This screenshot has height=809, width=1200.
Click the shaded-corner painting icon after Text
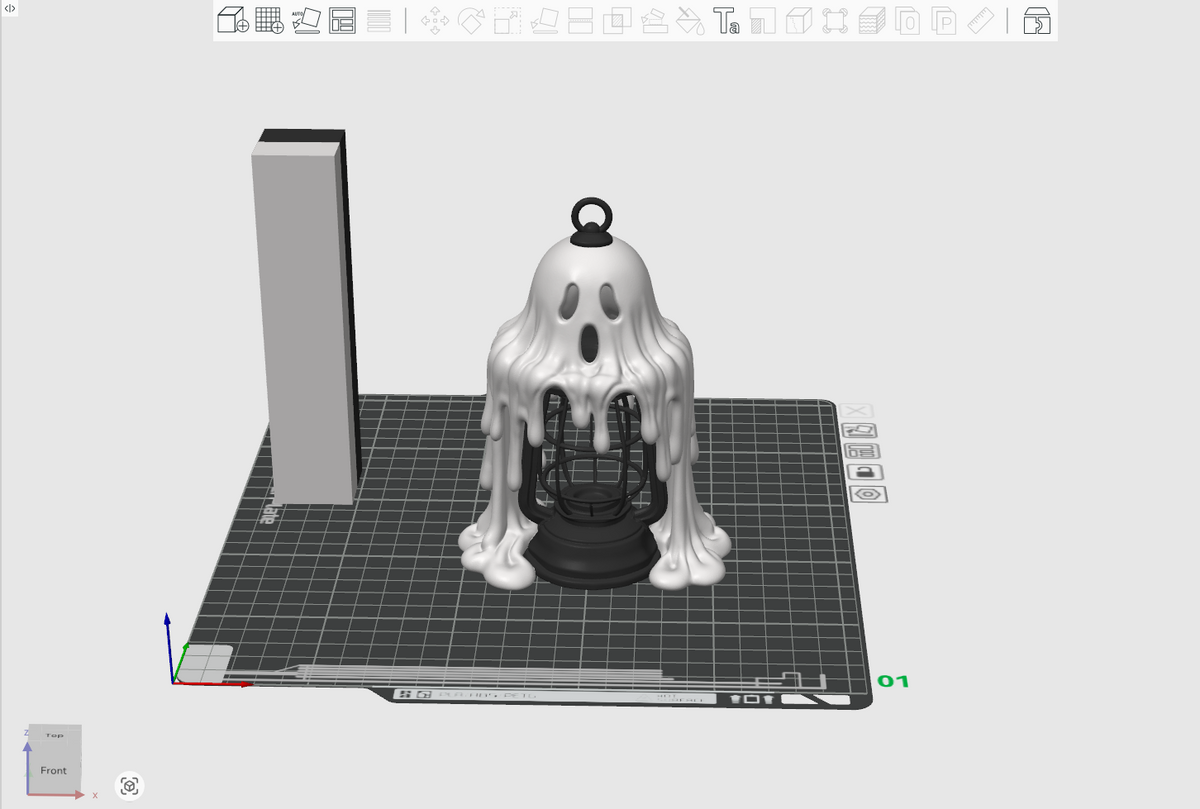point(762,21)
